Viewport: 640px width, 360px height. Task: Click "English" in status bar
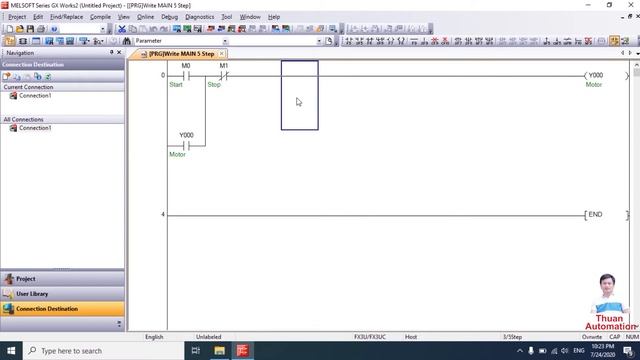coord(154,337)
